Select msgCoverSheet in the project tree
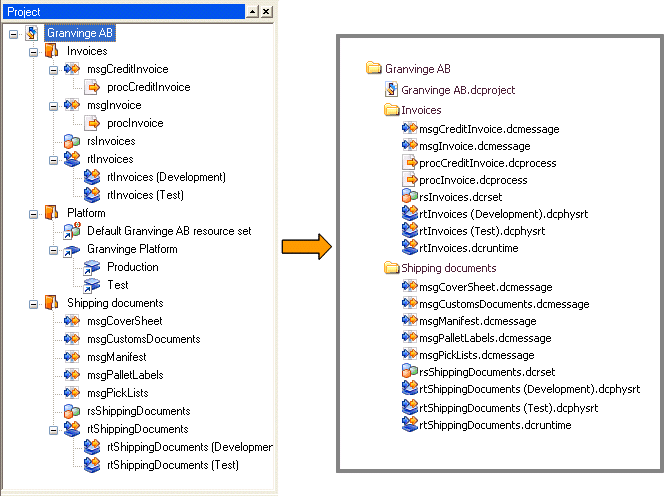Image resolution: width=664 pixels, height=496 pixels. coord(124,321)
